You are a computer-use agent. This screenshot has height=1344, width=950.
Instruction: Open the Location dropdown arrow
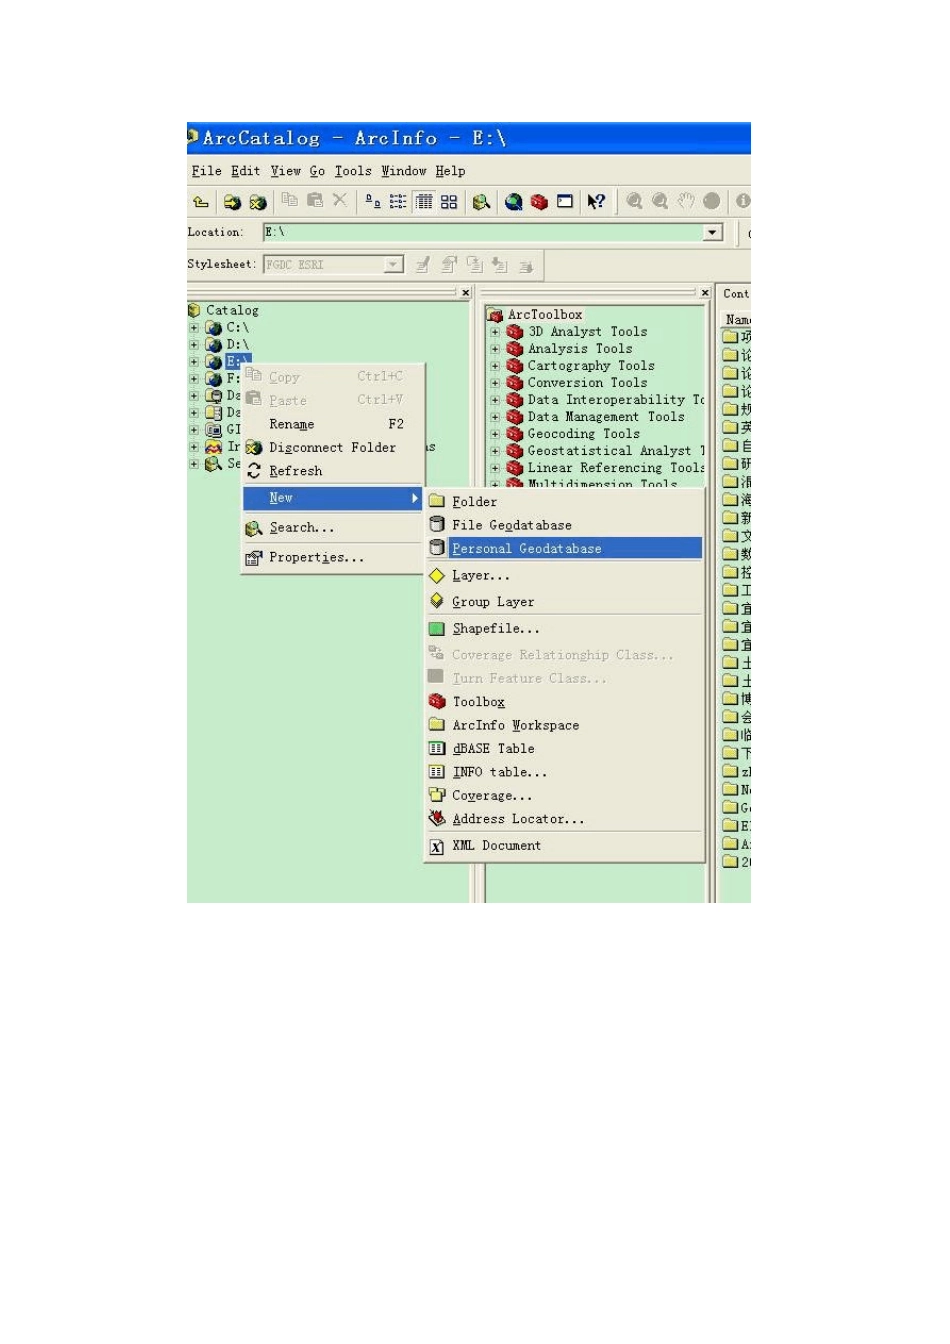[713, 232]
